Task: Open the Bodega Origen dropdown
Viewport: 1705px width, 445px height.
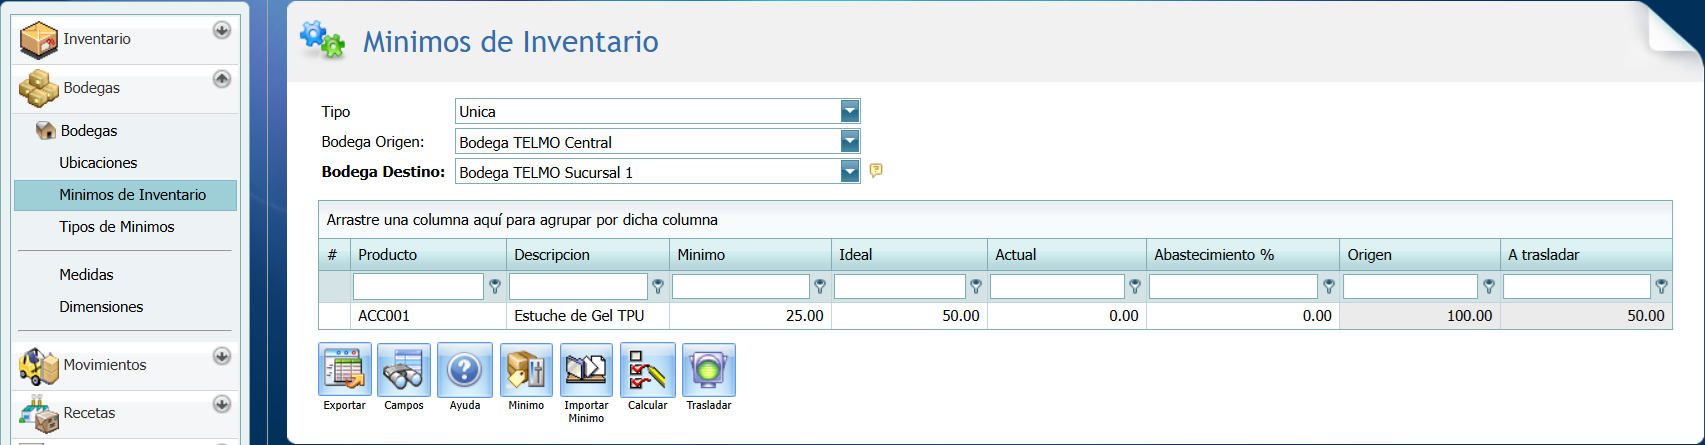Action: pos(849,142)
